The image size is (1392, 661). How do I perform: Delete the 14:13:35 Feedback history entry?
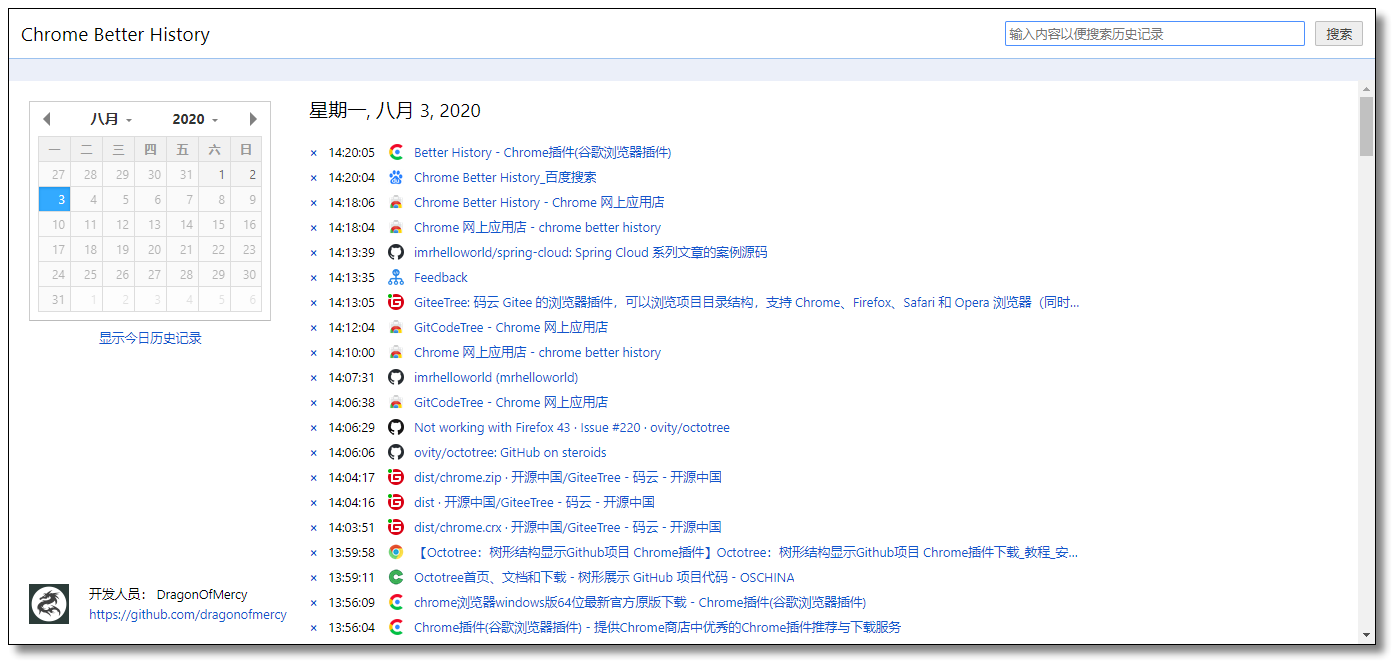(313, 278)
